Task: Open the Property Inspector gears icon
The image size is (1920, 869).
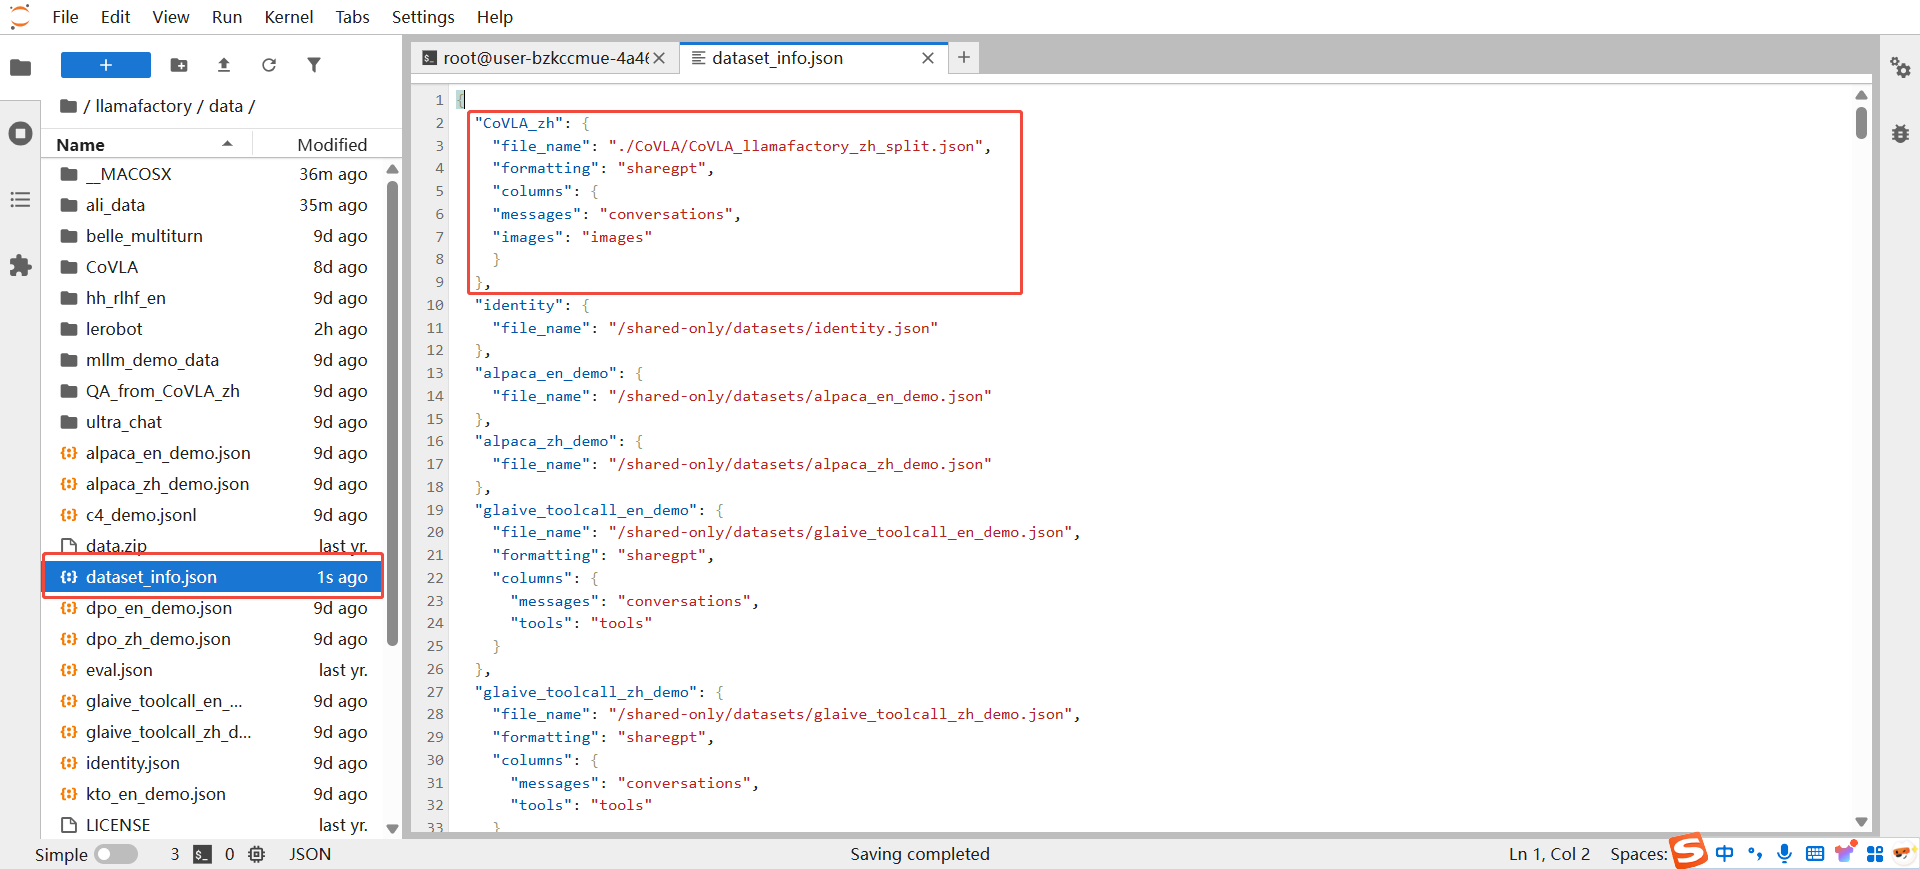Action: [1900, 68]
